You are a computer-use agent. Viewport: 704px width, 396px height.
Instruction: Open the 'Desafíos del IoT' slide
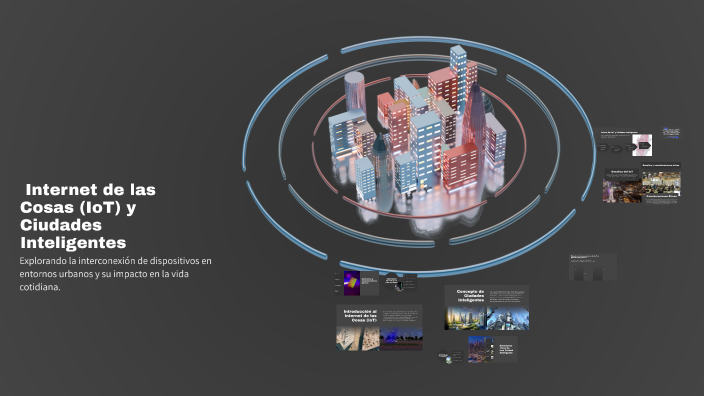tap(622, 186)
